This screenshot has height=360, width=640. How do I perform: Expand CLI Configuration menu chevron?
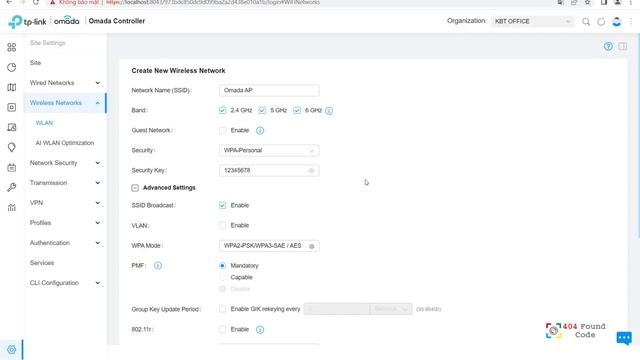coord(98,283)
